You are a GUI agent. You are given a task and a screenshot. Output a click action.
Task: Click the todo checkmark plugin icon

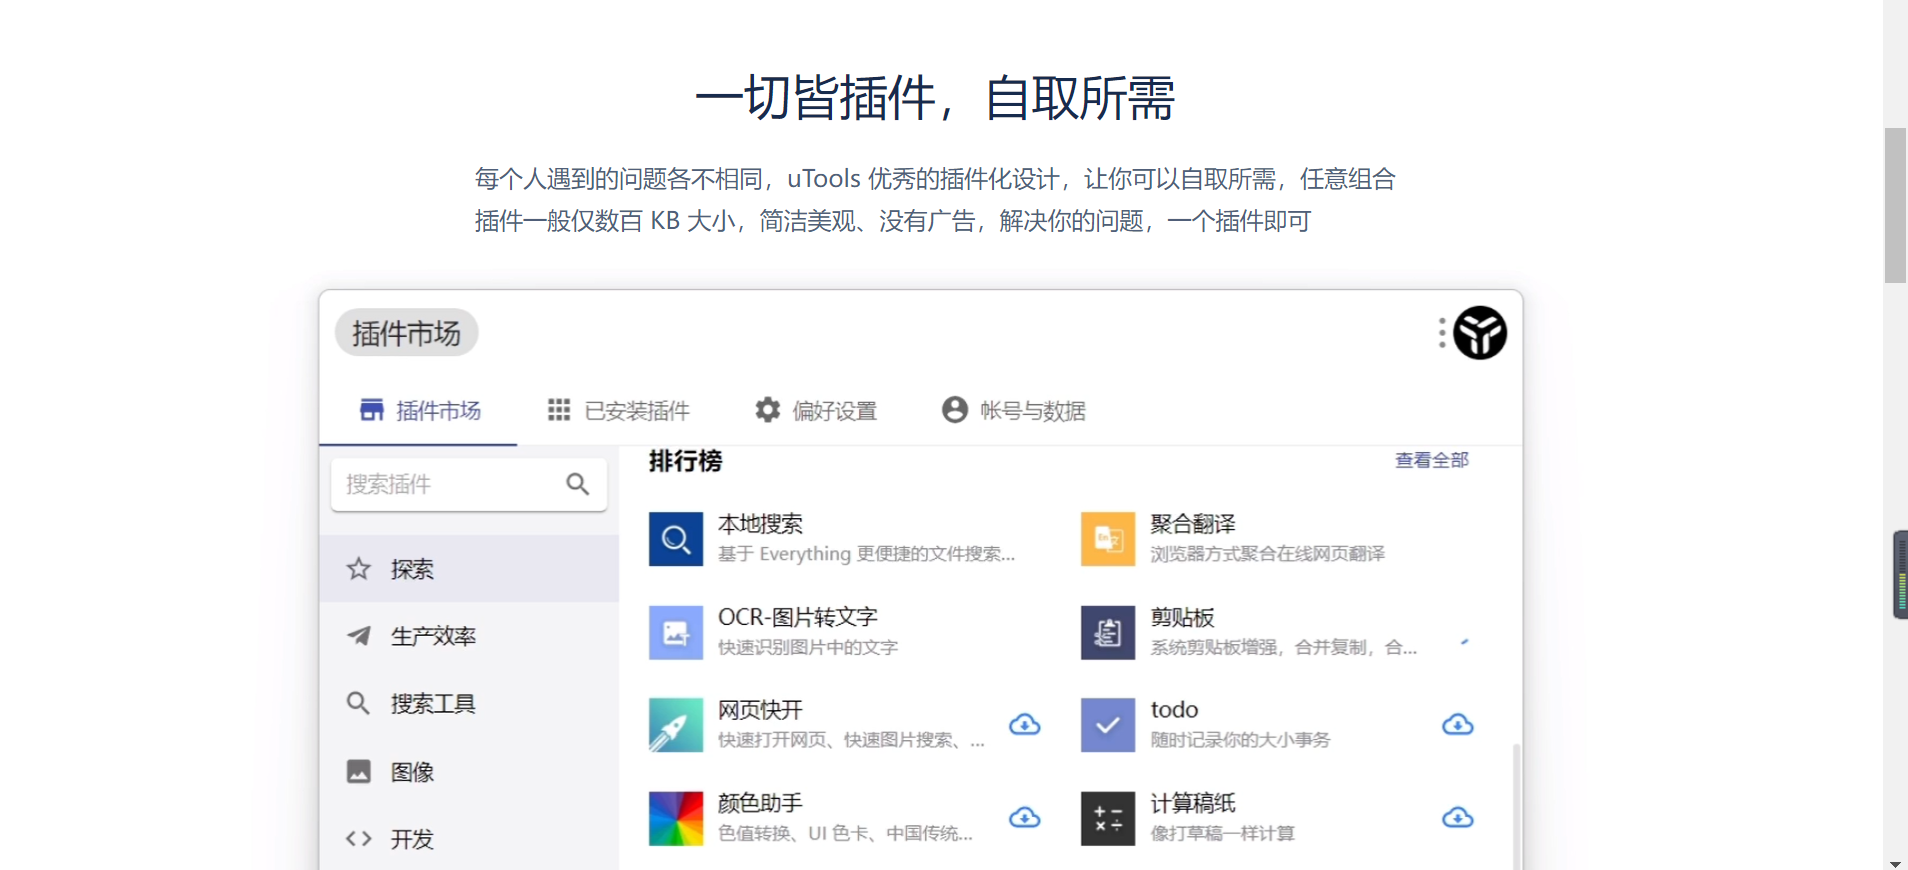coord(1108,725)
